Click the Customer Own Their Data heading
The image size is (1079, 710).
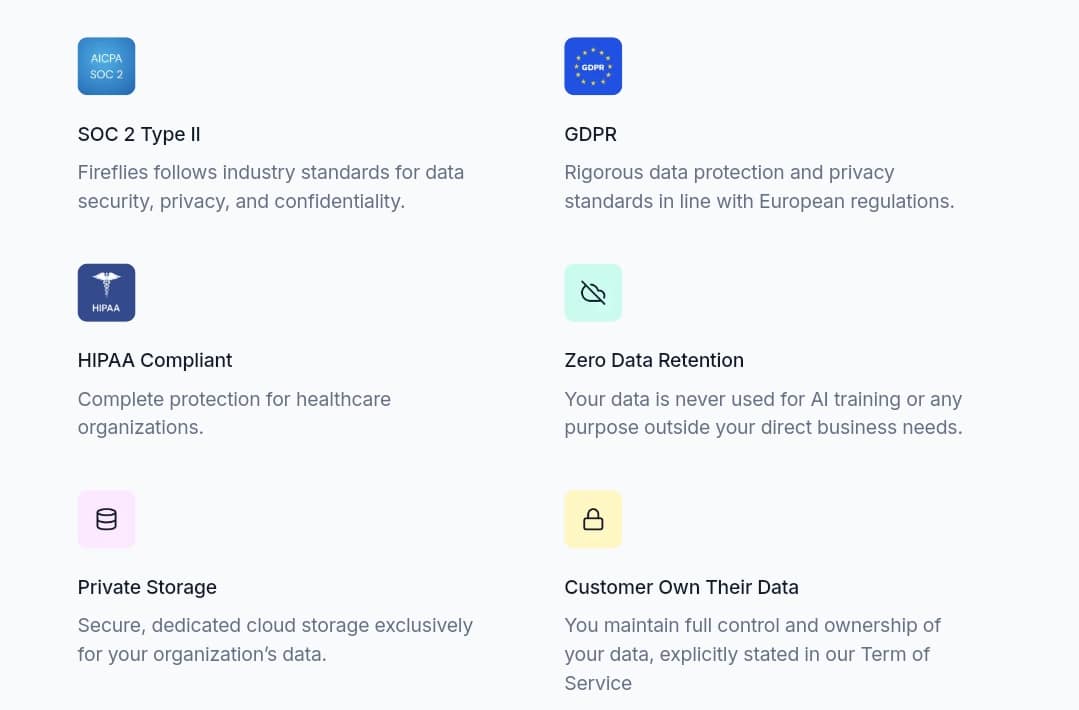681,587
